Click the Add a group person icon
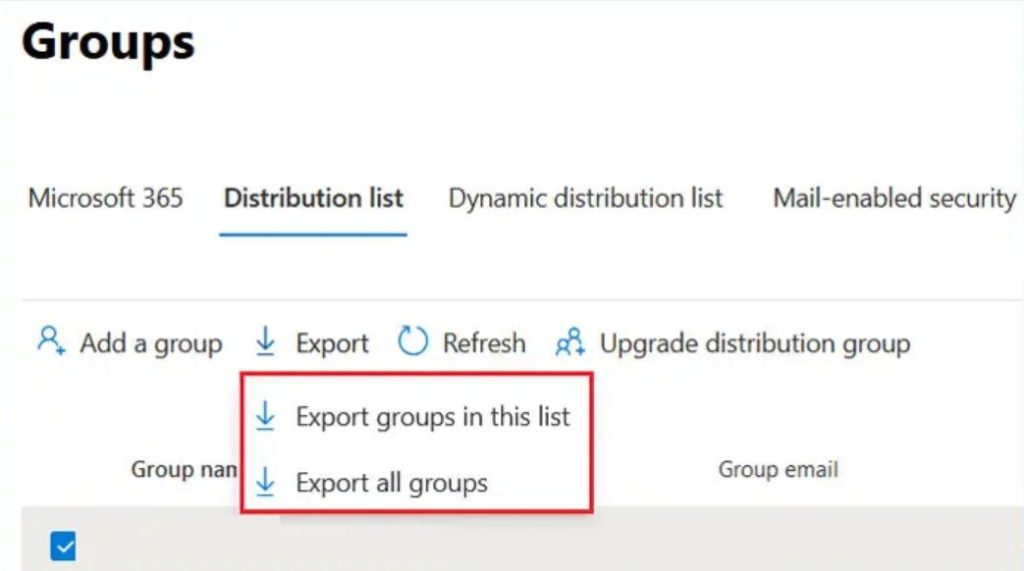Image resolution: width=1024 pixels, height=571 pixels. [51, 341]
